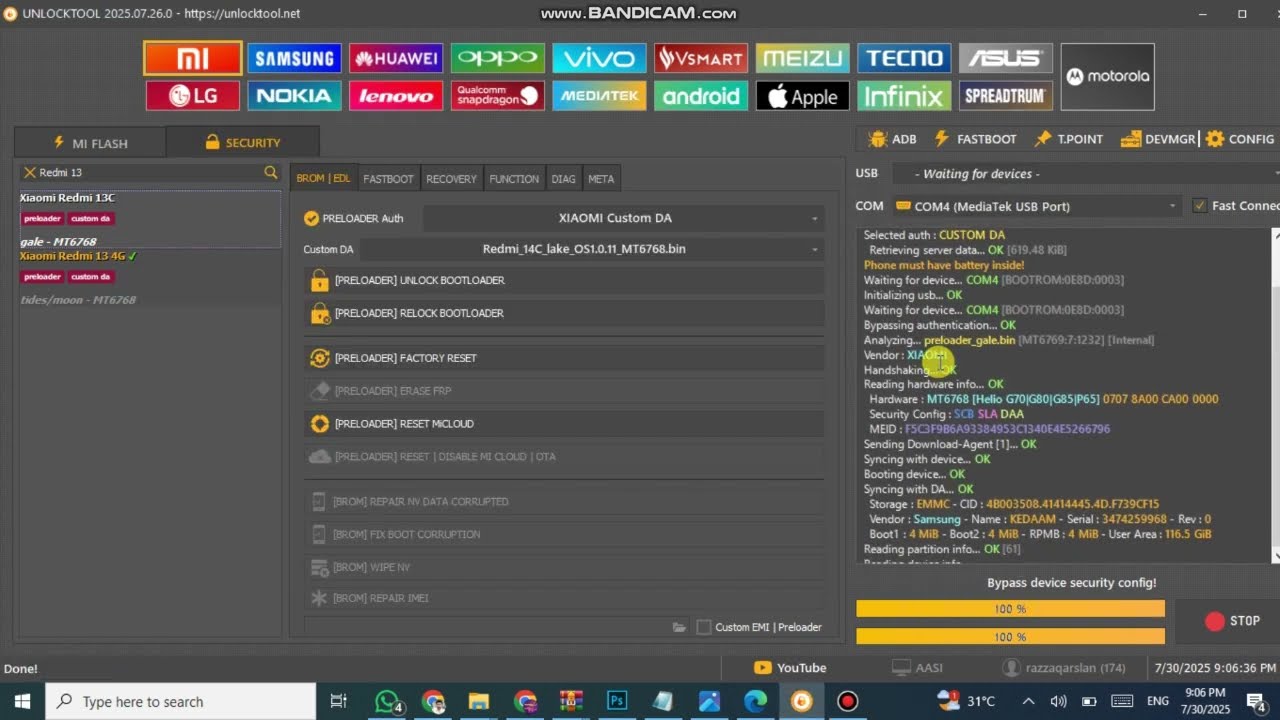Open the FASTBOOT tool
1280x720 pixels.
[x=975, y=139]
